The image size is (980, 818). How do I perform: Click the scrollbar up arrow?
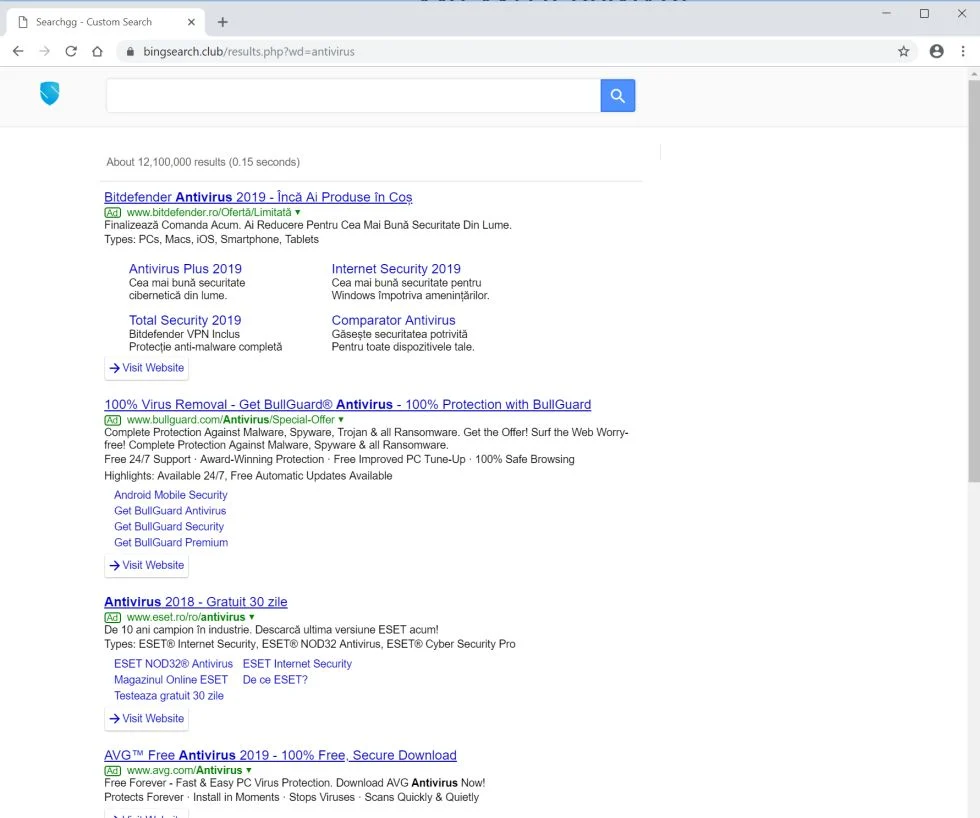point(974,74)
